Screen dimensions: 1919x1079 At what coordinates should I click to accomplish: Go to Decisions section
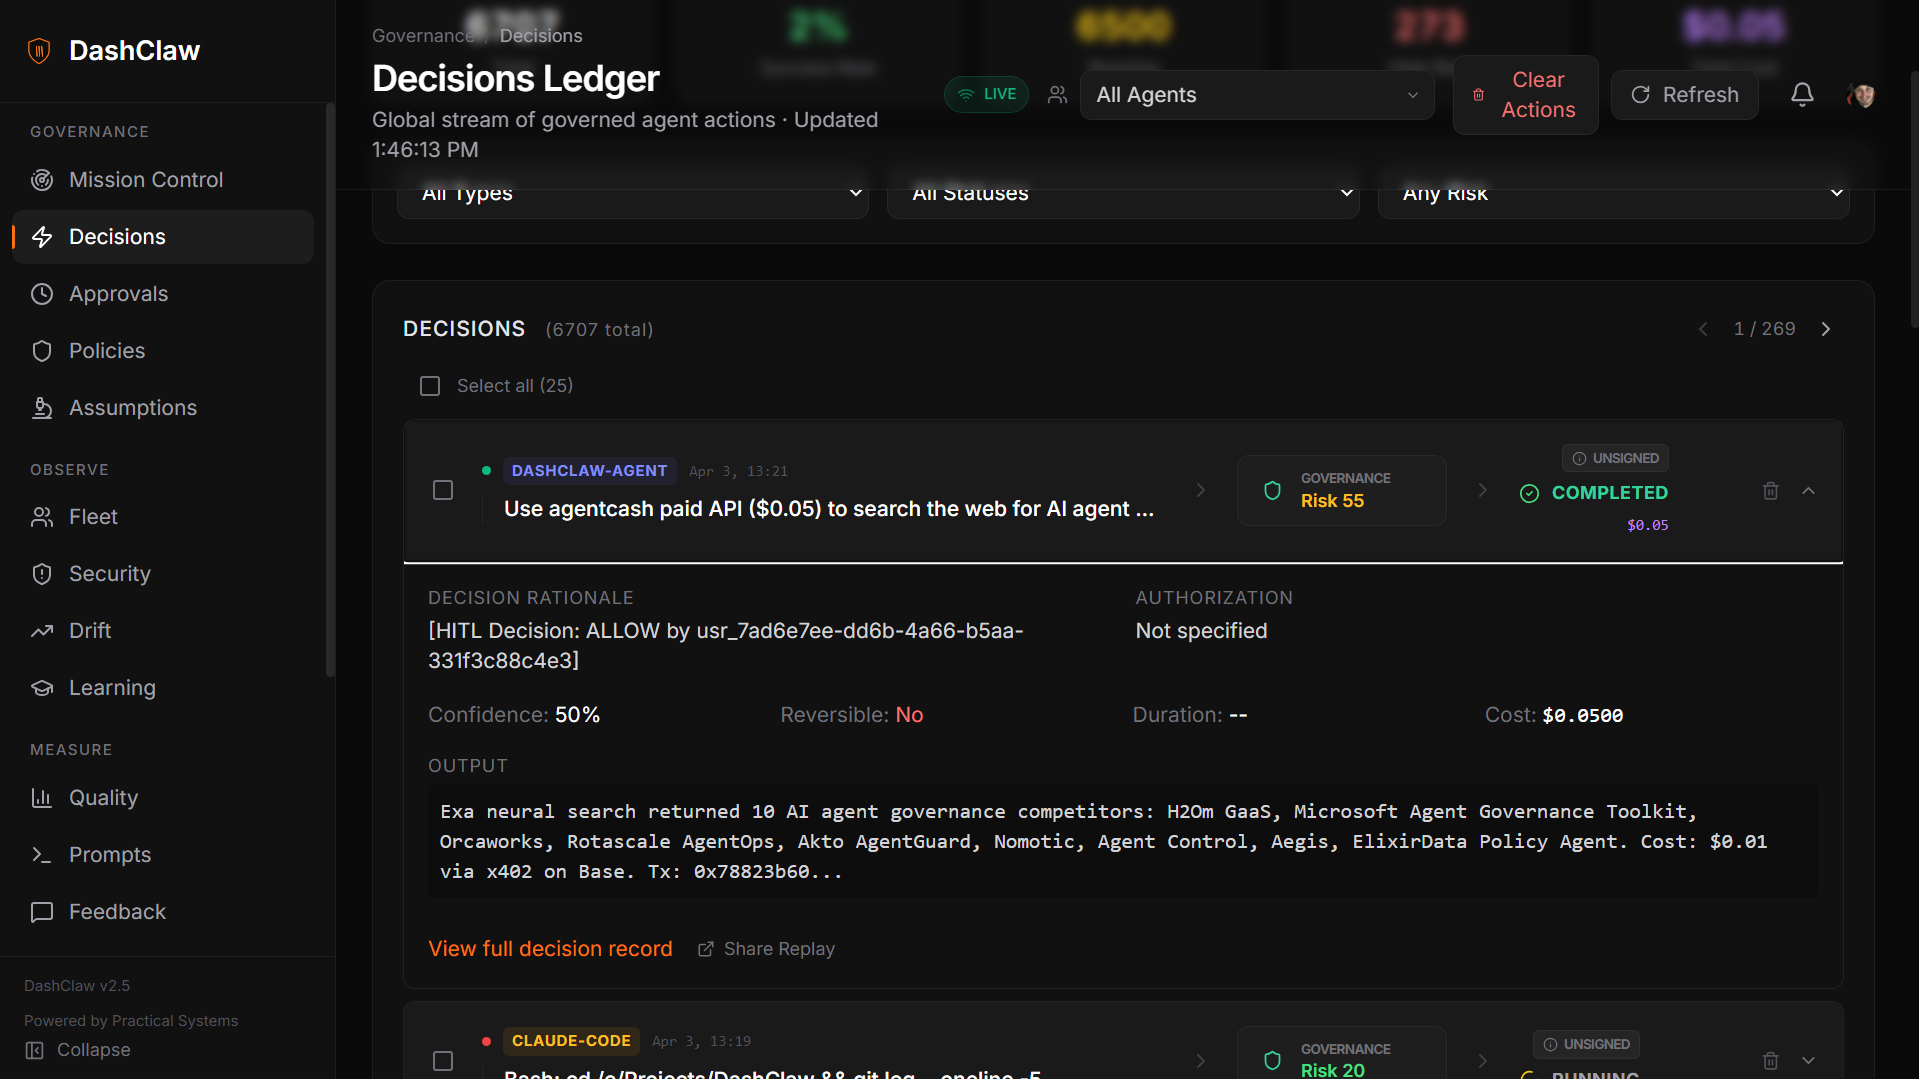pyautogui.click(x=163, y=237)
